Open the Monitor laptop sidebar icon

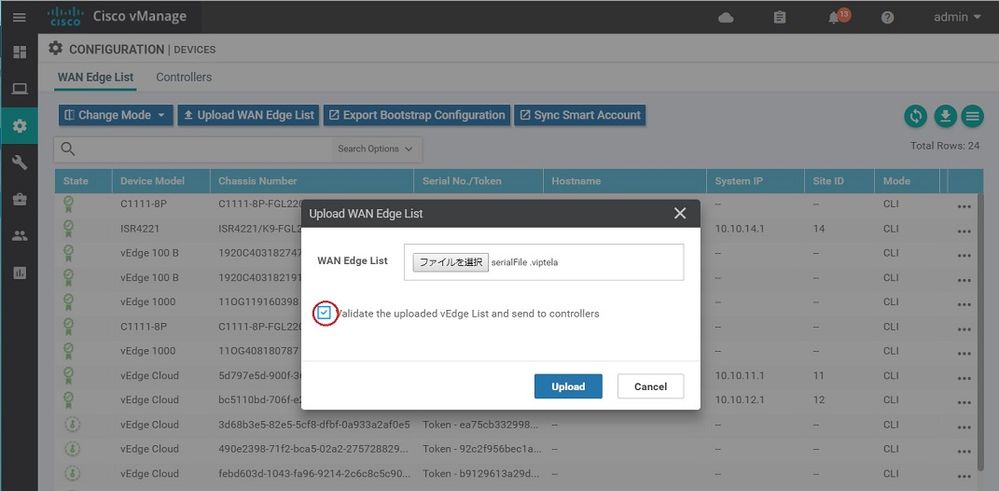[x=20, y=89]
